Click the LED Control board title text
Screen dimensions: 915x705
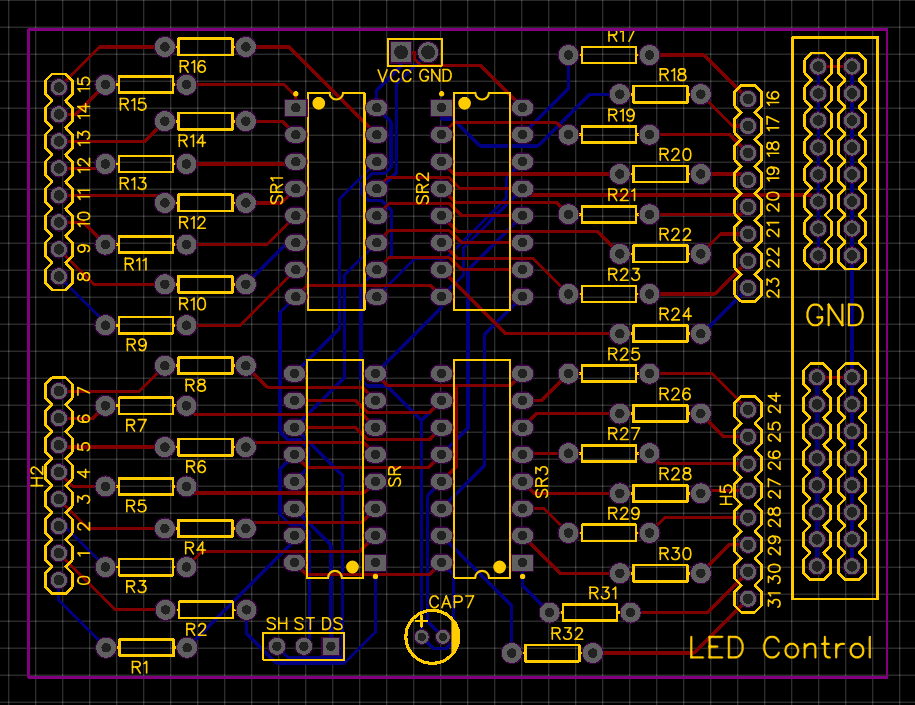781,648
